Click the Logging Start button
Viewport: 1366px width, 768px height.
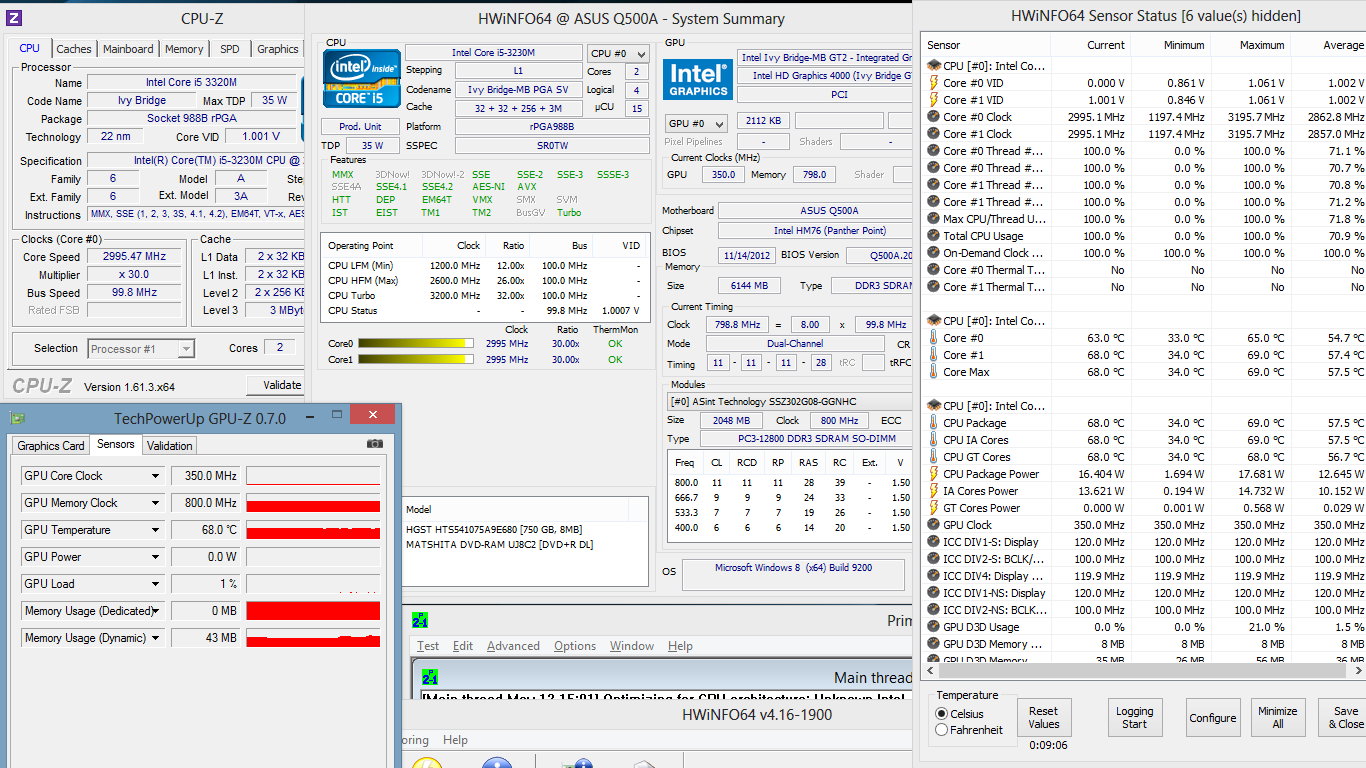[x=1134, y=717]
